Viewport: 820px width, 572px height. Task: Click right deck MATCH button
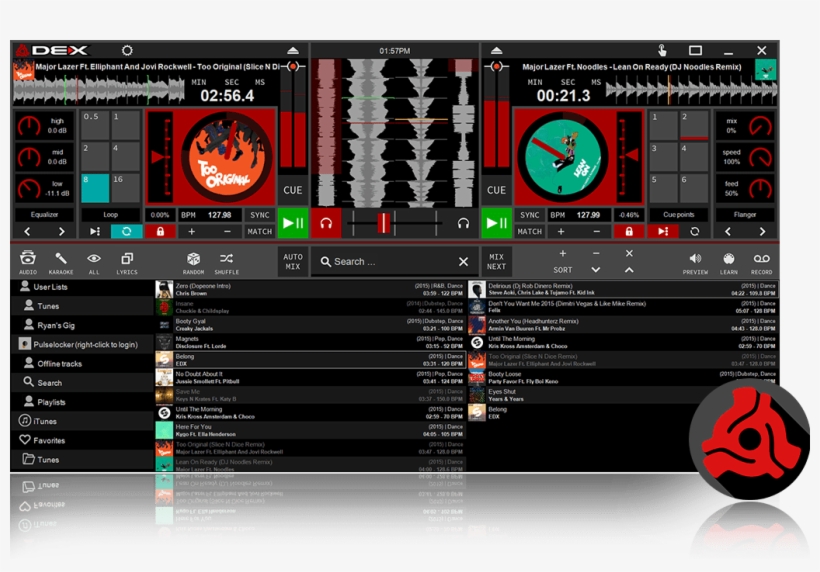(529, 231)
